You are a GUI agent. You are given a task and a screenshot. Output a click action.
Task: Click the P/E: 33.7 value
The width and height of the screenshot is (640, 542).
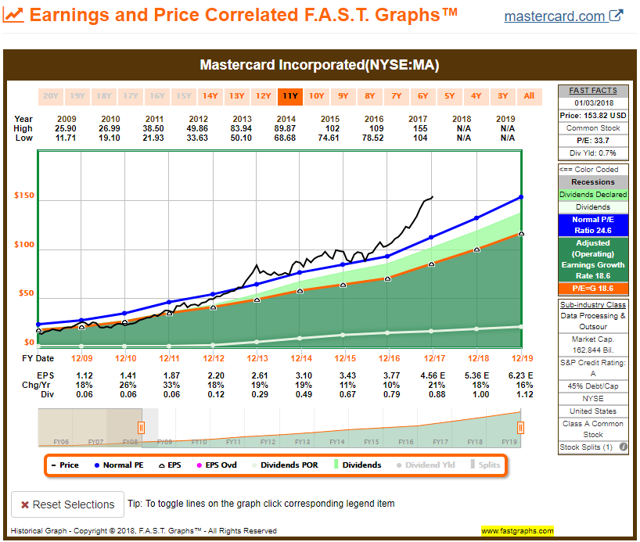[593, 140]
